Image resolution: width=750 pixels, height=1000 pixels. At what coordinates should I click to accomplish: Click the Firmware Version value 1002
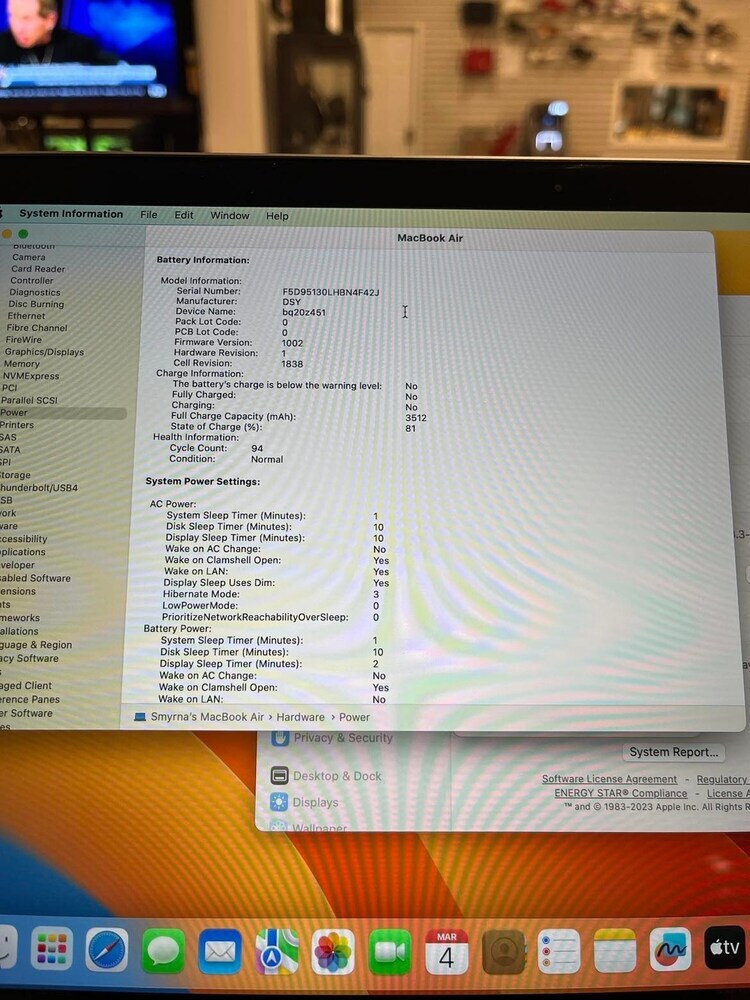click(x=292, y=343)
